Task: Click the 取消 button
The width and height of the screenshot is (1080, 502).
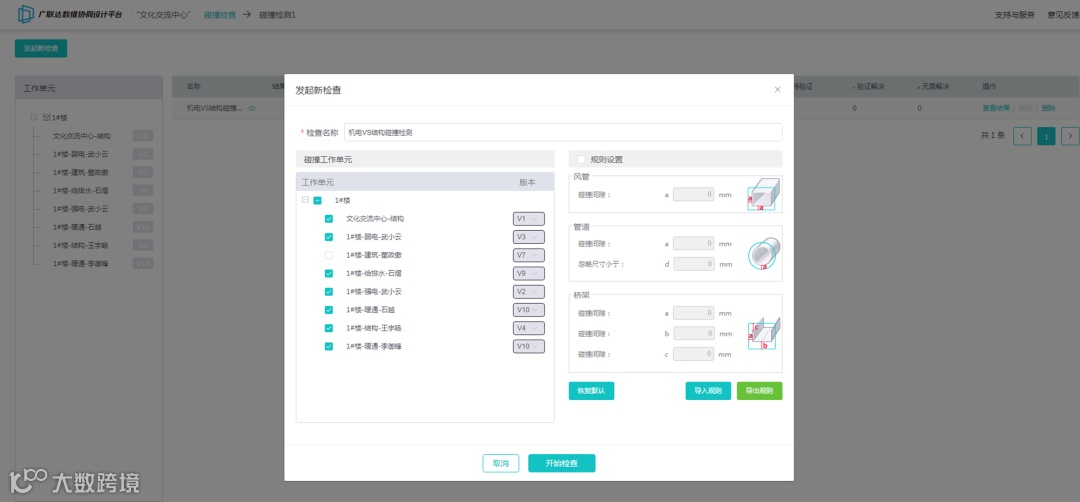Action: pos(501,463)
